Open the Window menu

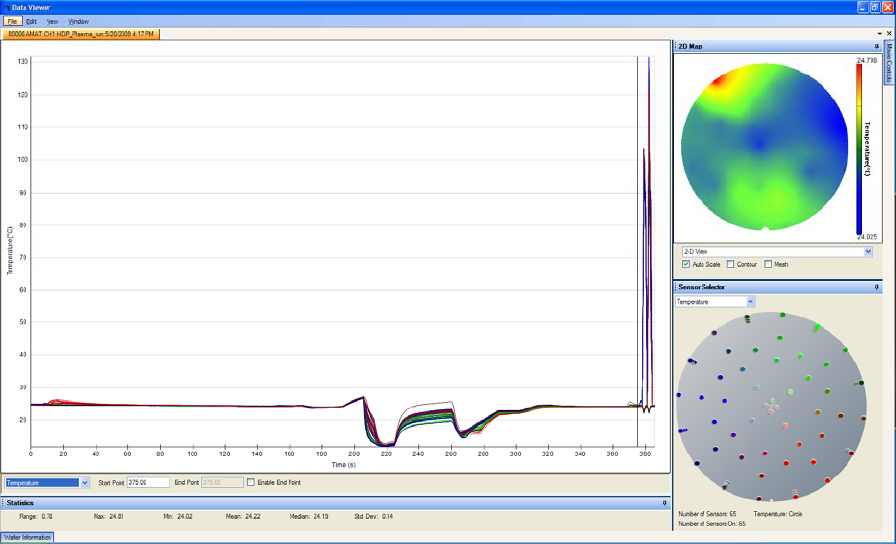(78, 21)
